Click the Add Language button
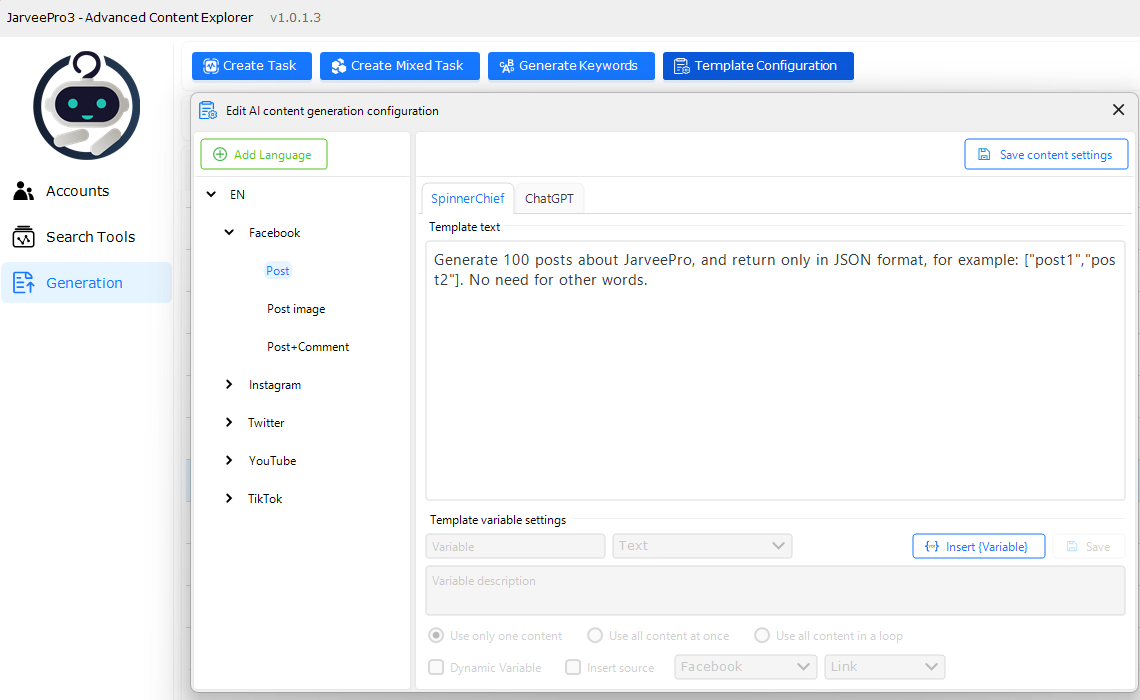This screenshot has height=700, width=1140. [x=264, y=154]
